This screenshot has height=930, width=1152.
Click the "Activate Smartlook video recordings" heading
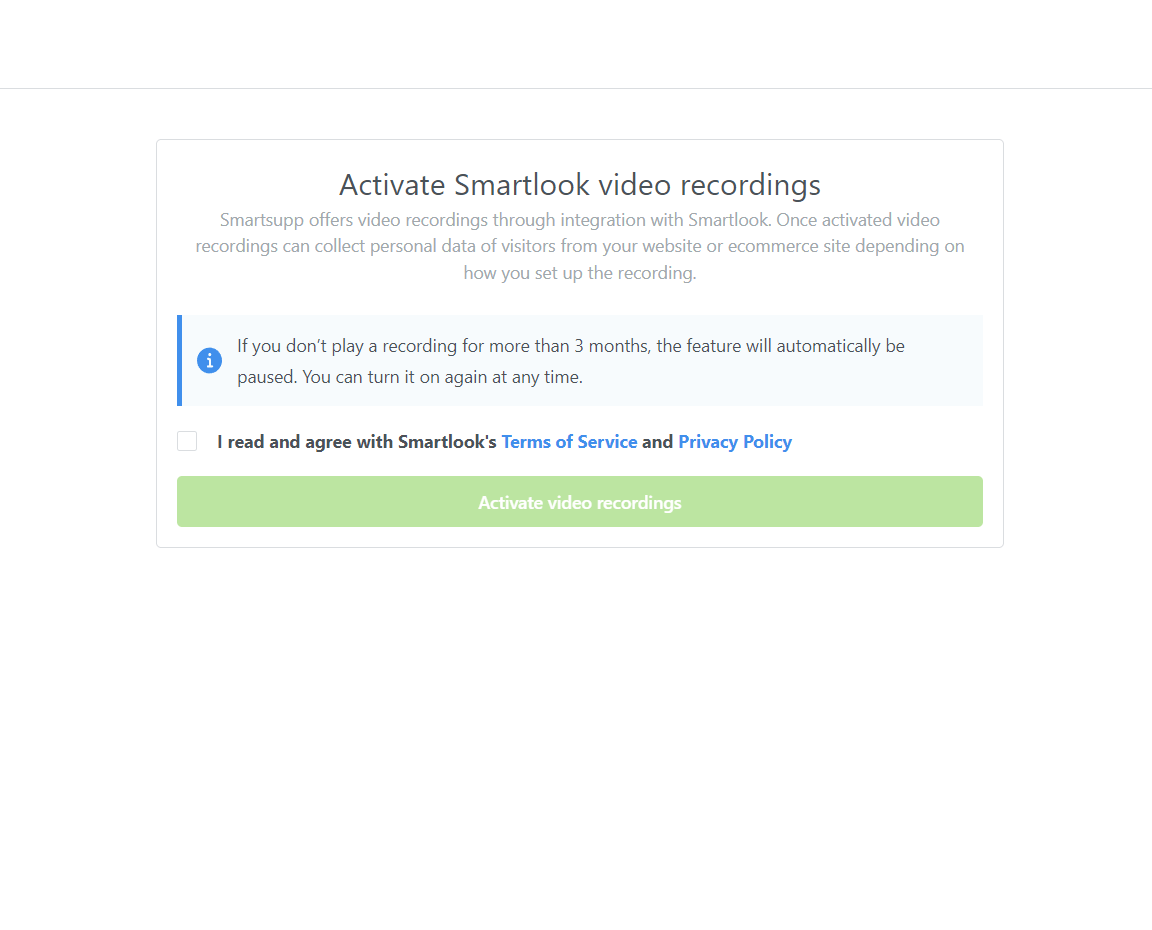pos(579,185)
